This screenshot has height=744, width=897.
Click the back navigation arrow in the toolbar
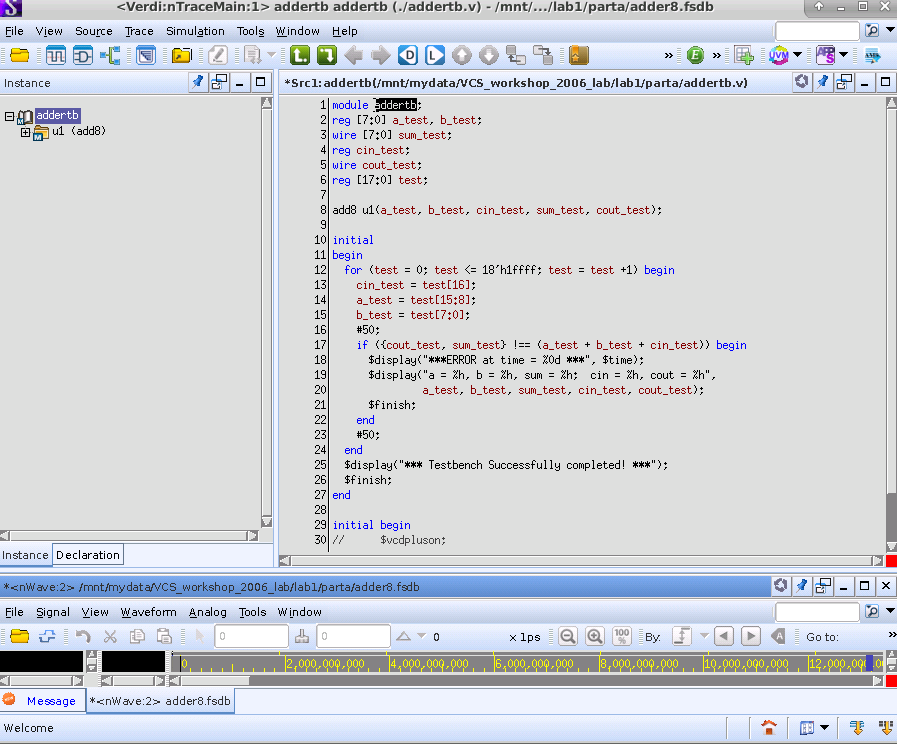click(x=352, y=55)
